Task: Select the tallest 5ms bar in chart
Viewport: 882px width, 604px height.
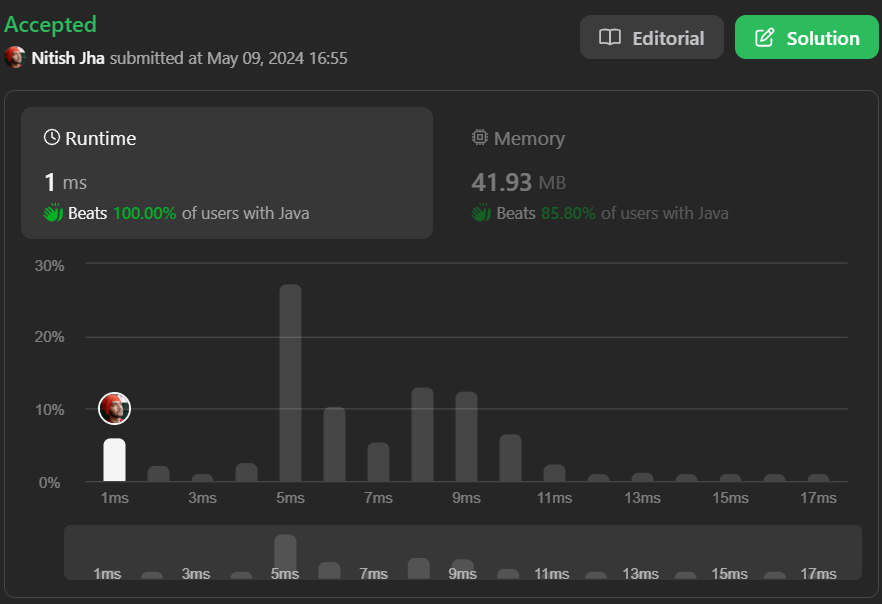Action: click(290, 383)
